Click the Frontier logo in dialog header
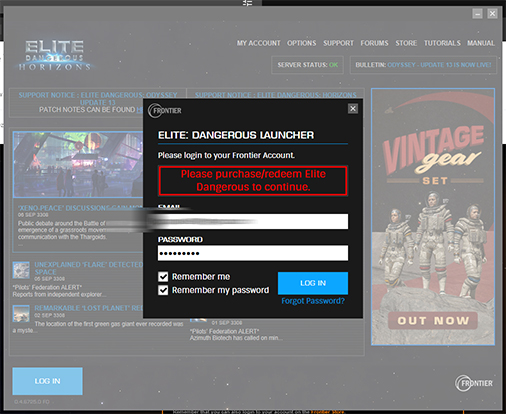The image size is (506, 414). pyautogui.click(x=165, y=110)
